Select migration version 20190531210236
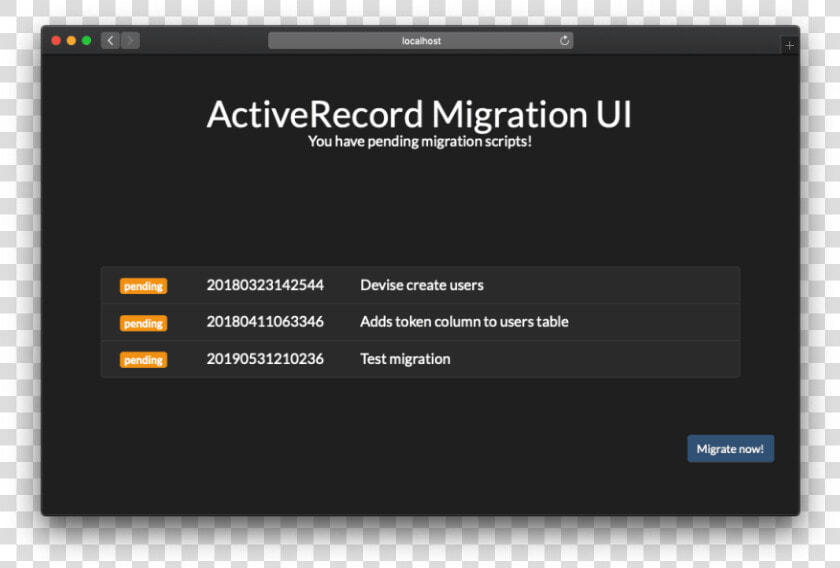The width and height of the screenshot is (840, 568). click(265, 358)
